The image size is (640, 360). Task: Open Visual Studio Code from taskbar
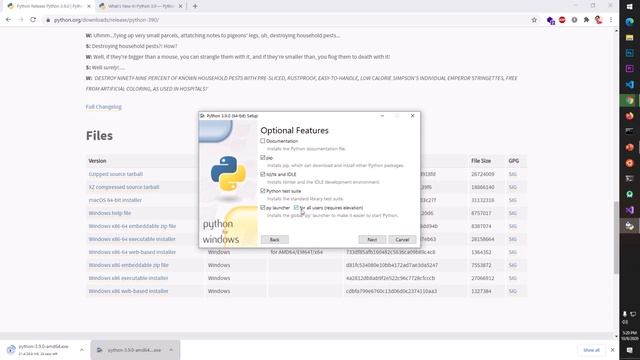click(629, 84)
